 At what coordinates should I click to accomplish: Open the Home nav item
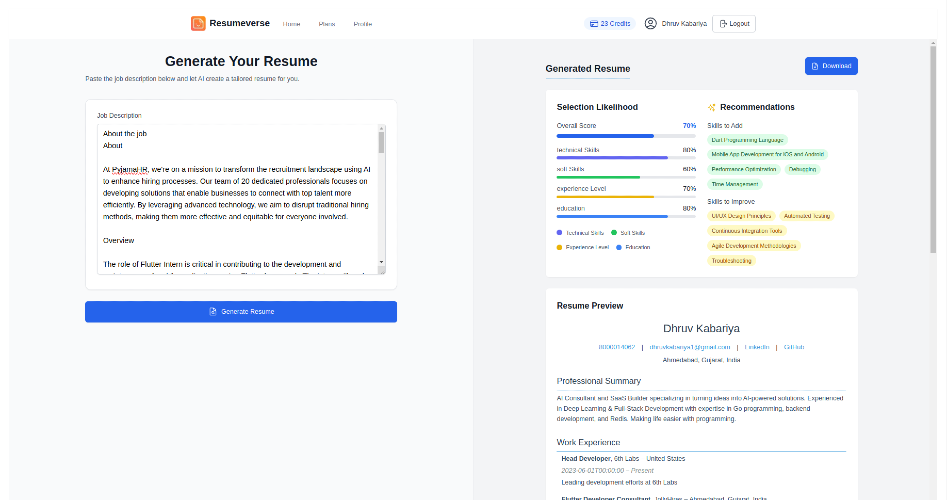click(x=291, y=24)
